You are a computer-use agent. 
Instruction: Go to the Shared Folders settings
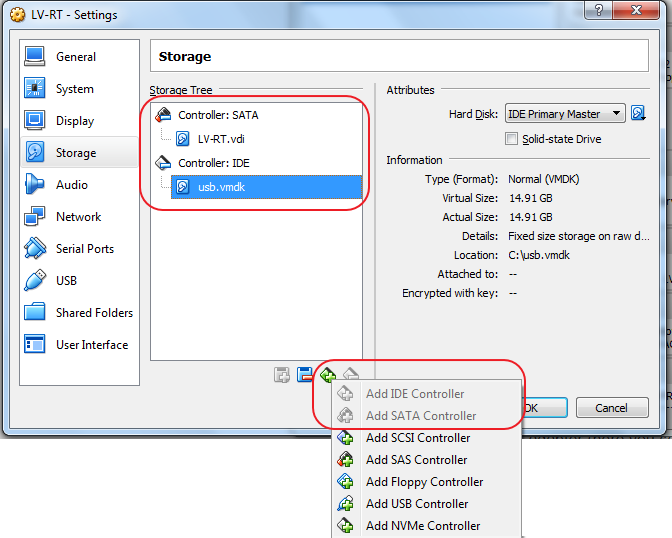(x=94, y=313)
